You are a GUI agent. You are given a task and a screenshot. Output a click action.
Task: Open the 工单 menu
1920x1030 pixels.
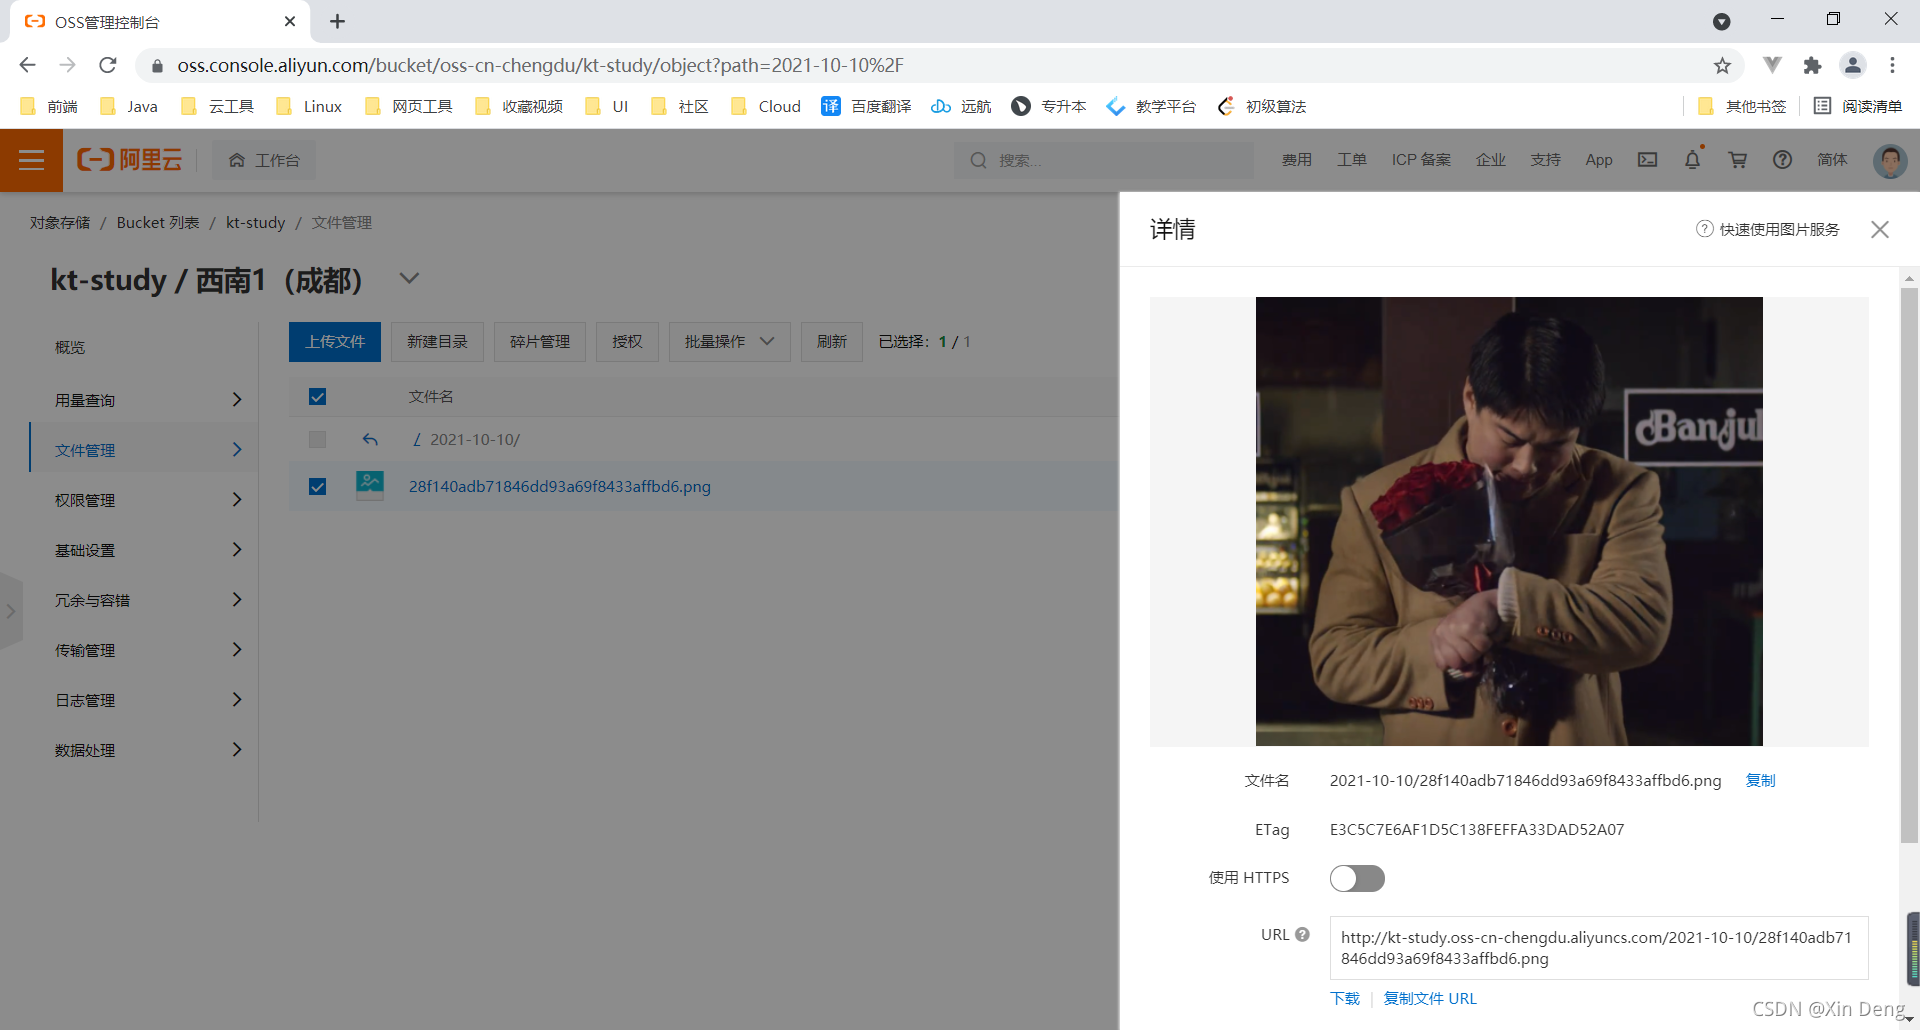pos(1352,160)
